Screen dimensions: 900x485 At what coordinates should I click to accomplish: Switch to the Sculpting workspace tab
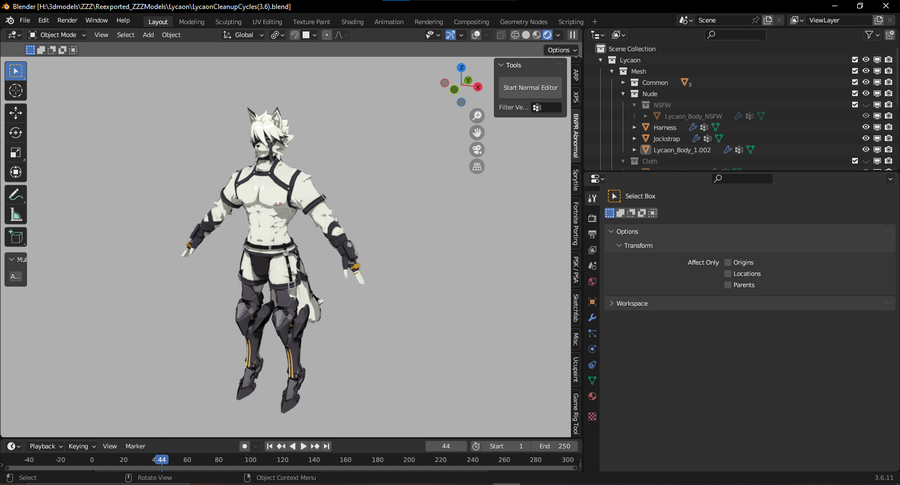pyautogui.click(x=228, y=21)
